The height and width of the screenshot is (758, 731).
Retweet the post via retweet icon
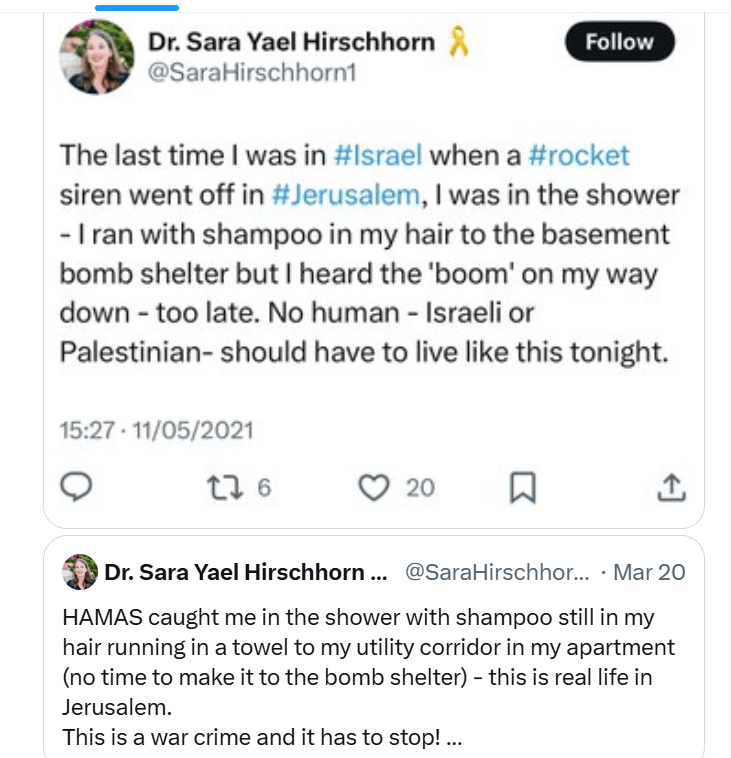pyautogui.click(x=225, y=487)
